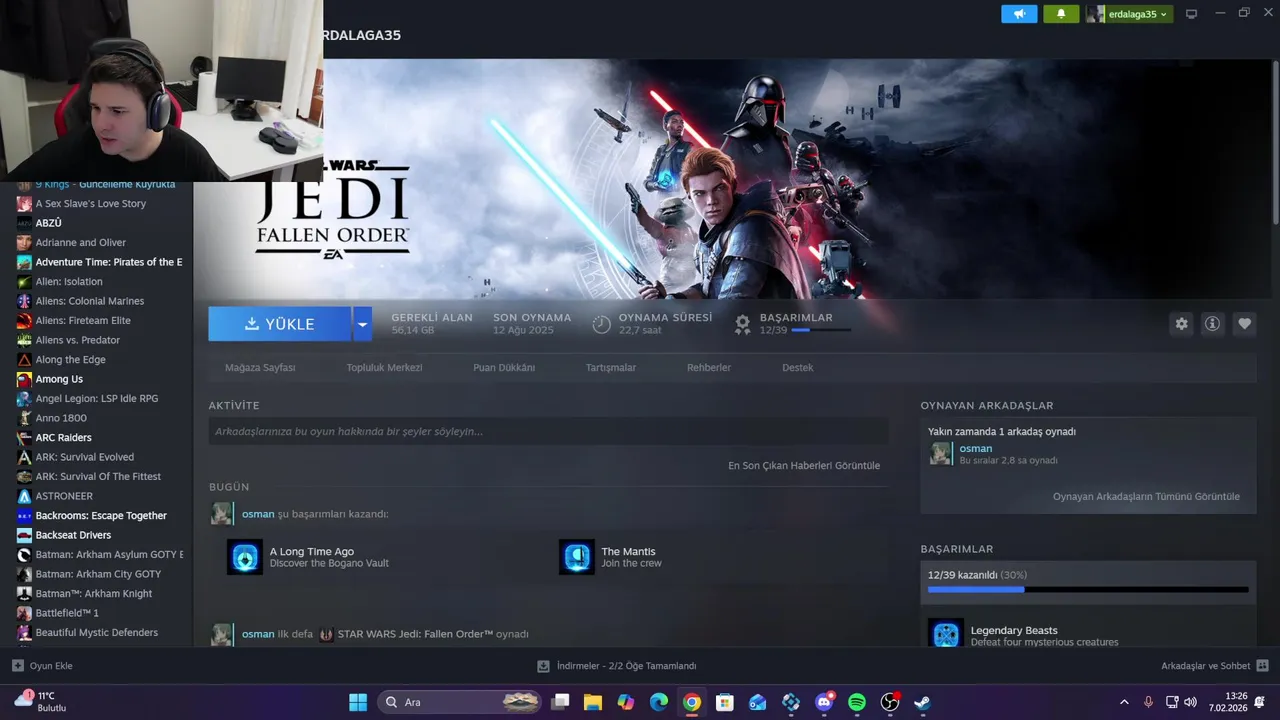Click the Legendary Beasts achievement icon
The image size is (1280, 720).
coord(946,634)
